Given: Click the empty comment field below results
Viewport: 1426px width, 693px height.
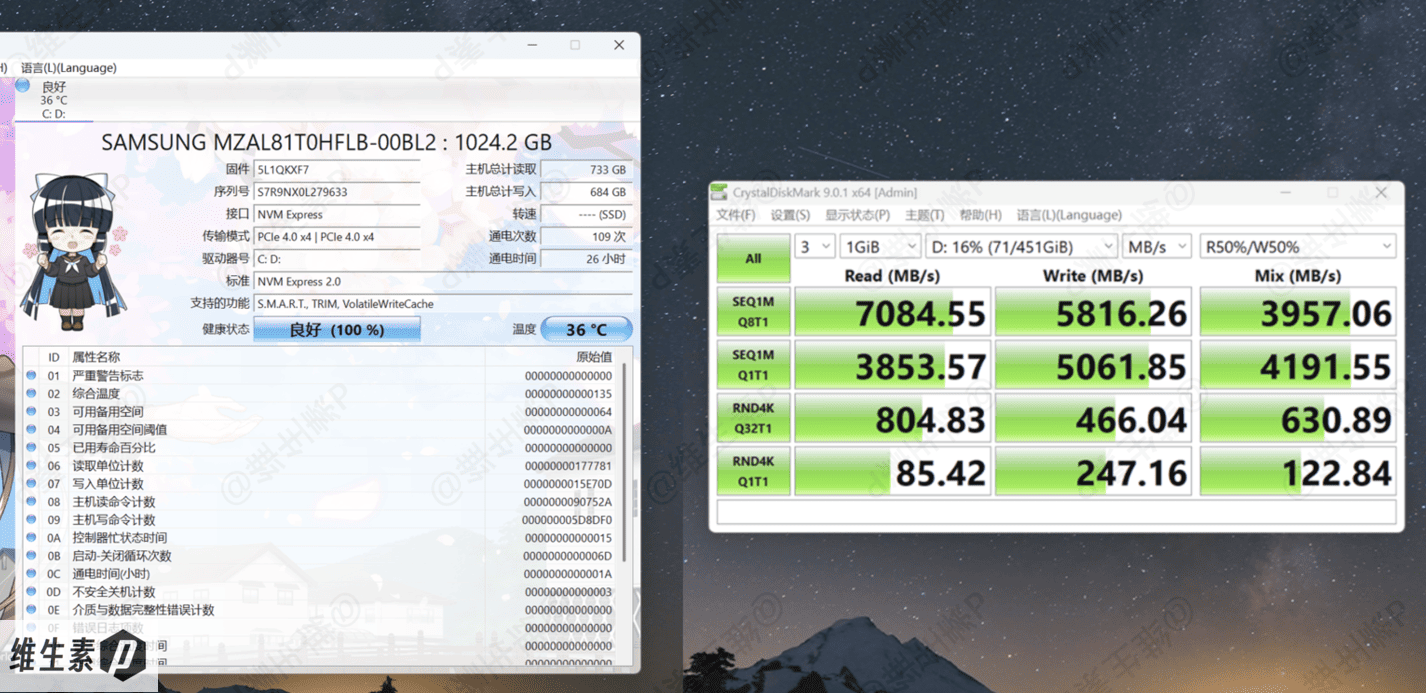Looking at the screenshot, I should coord(1057,512).
